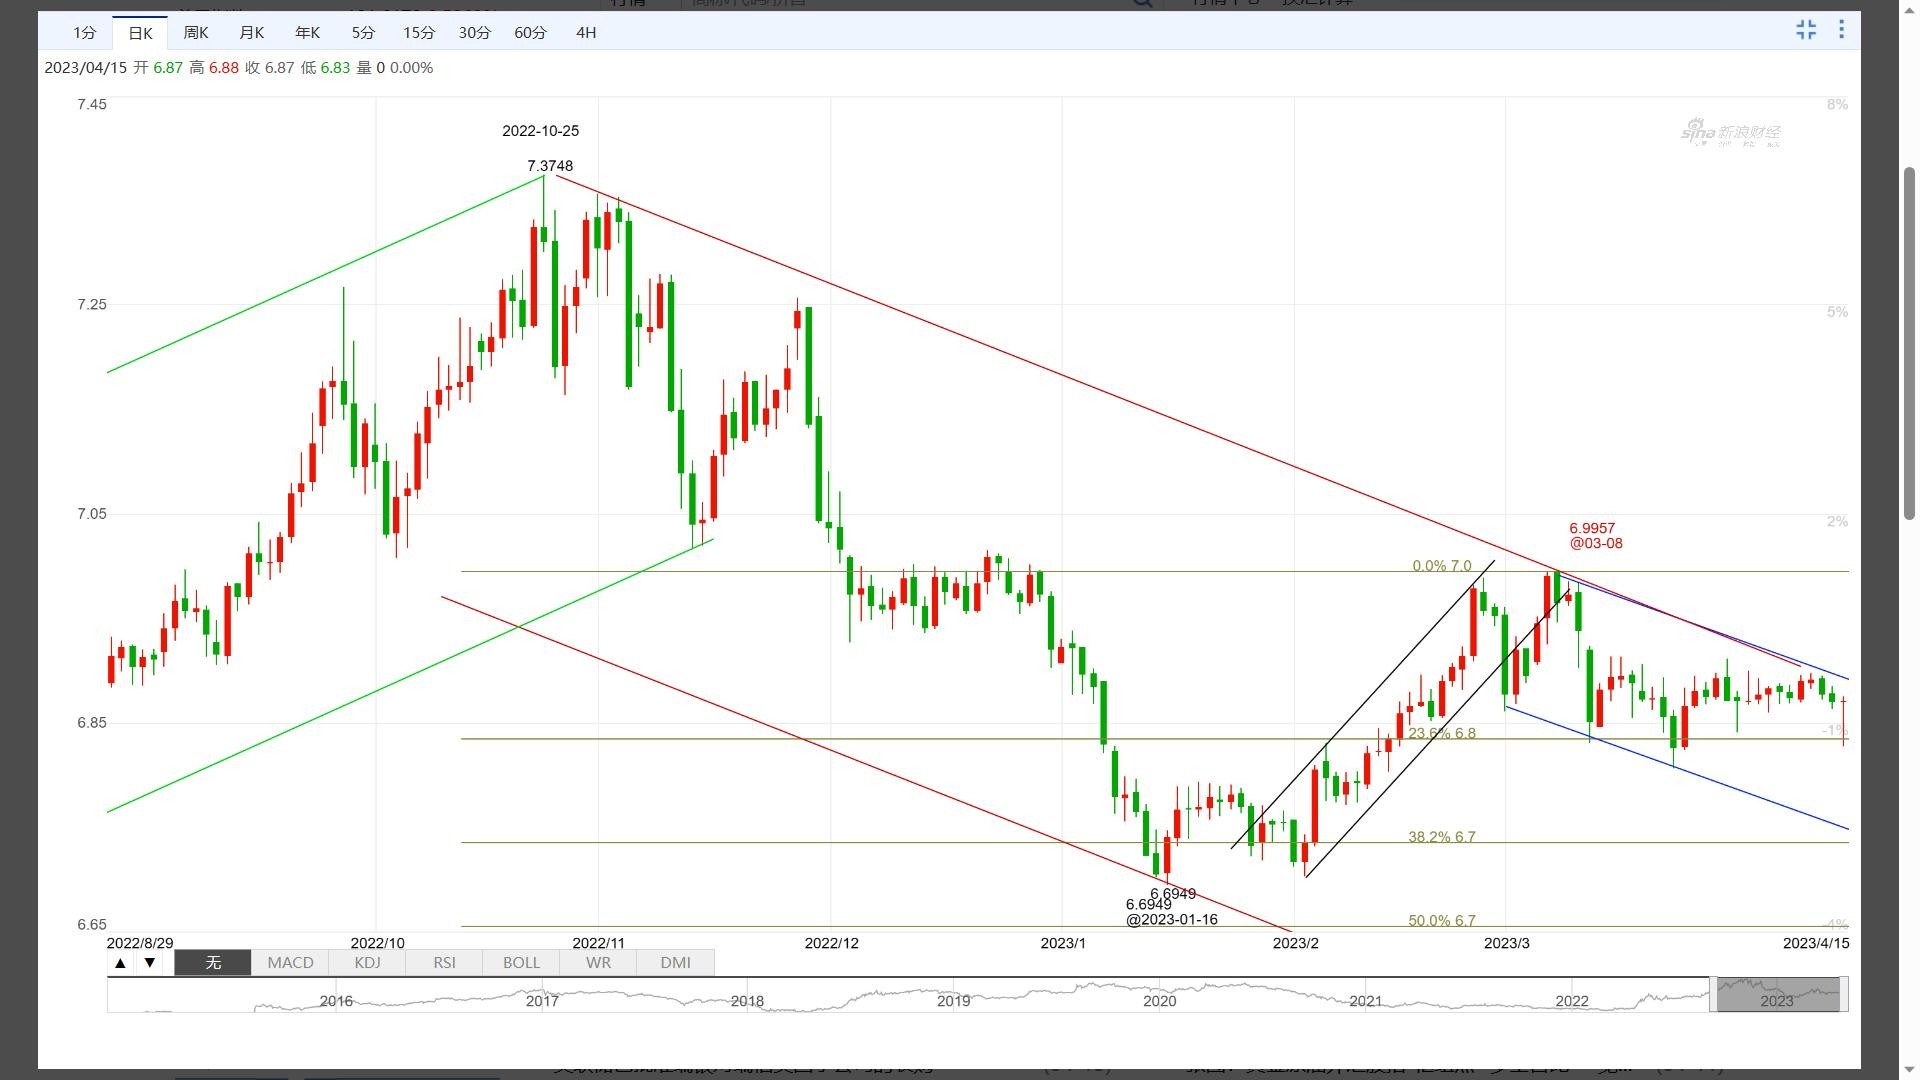Click the up triangle indicator arrow
Image resolution: width=1920 pixels, height=1080 pixels.
(x=120, y=963)
